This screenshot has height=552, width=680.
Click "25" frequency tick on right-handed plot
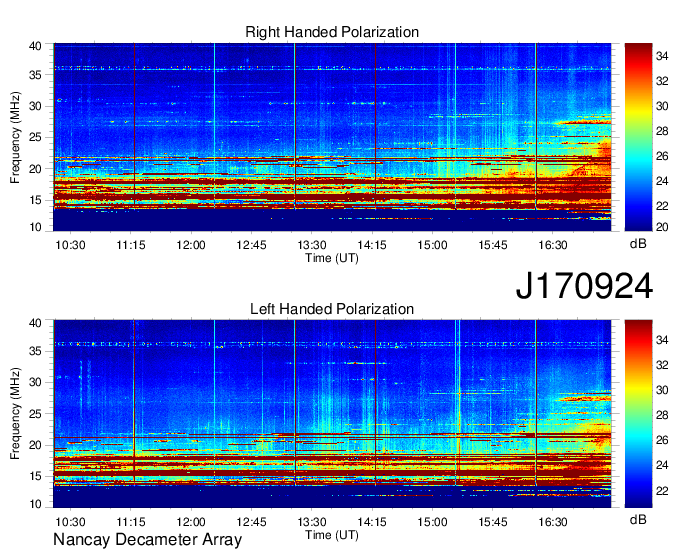35,137
